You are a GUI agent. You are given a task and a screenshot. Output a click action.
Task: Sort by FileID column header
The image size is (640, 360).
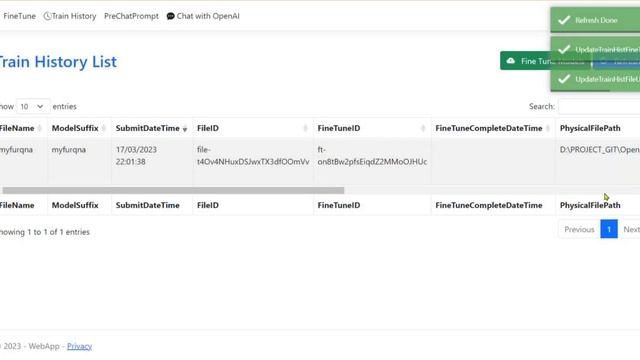253,128
